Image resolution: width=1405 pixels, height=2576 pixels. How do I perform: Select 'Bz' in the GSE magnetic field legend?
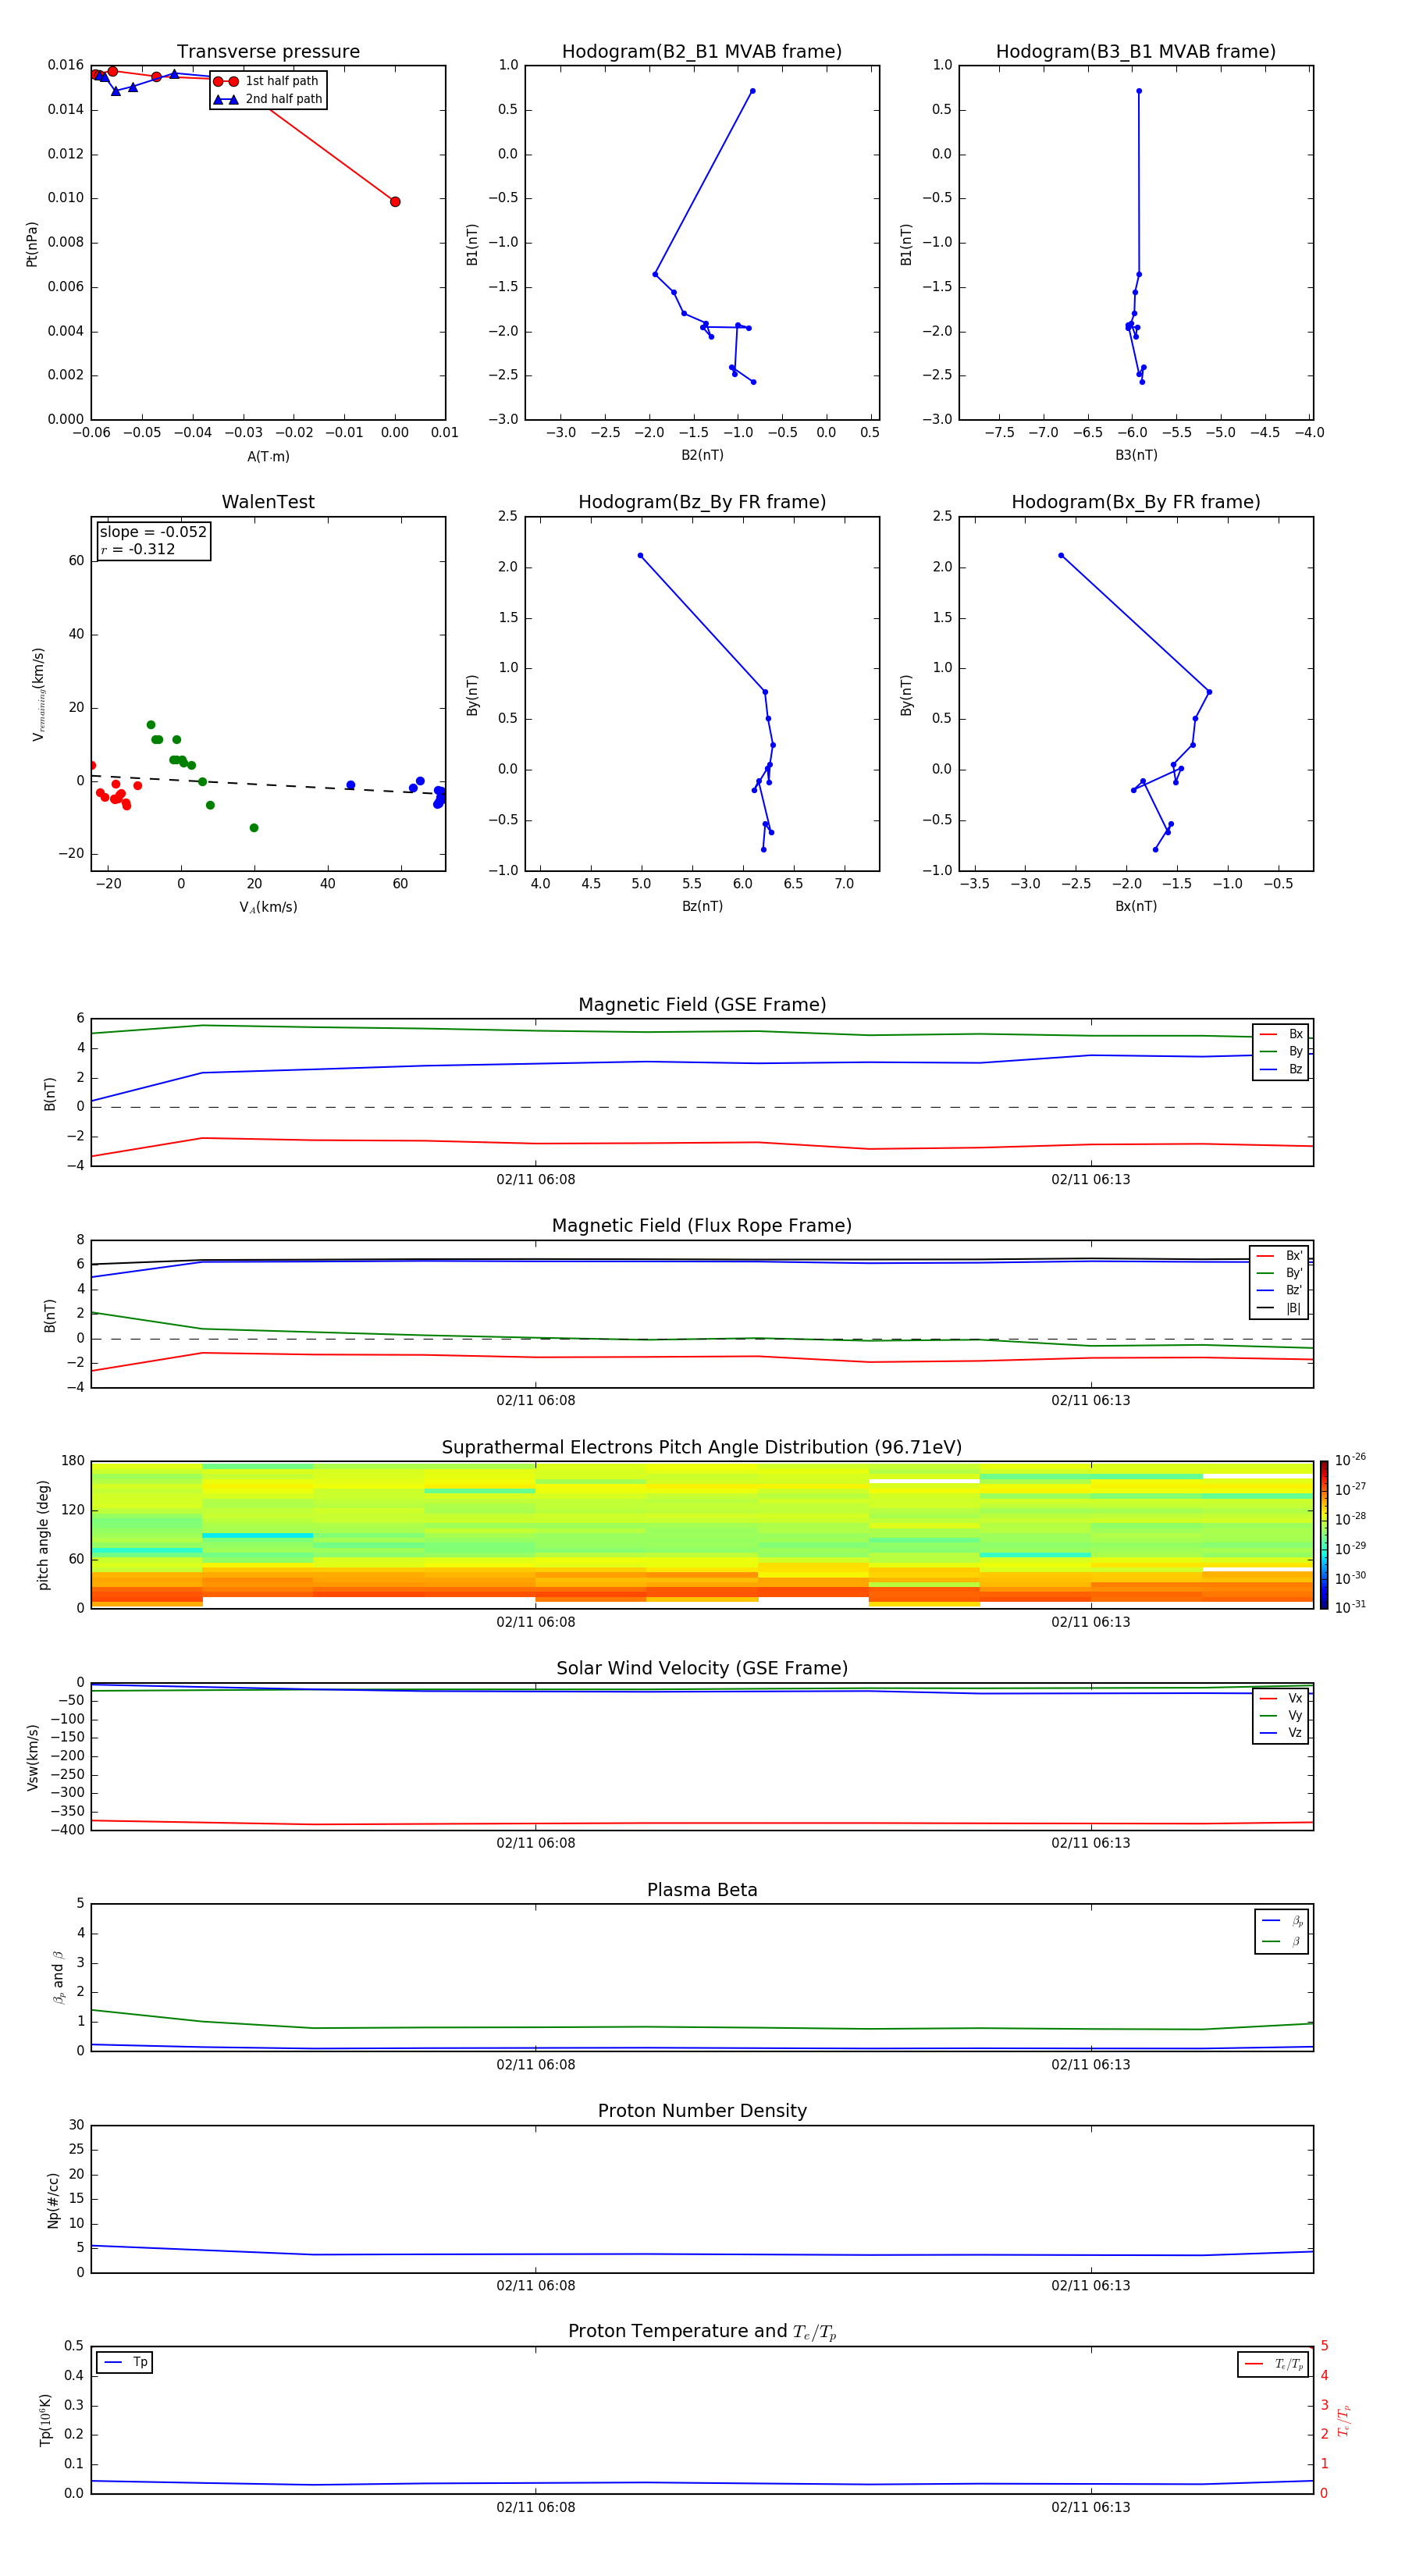(1281, 1069)
